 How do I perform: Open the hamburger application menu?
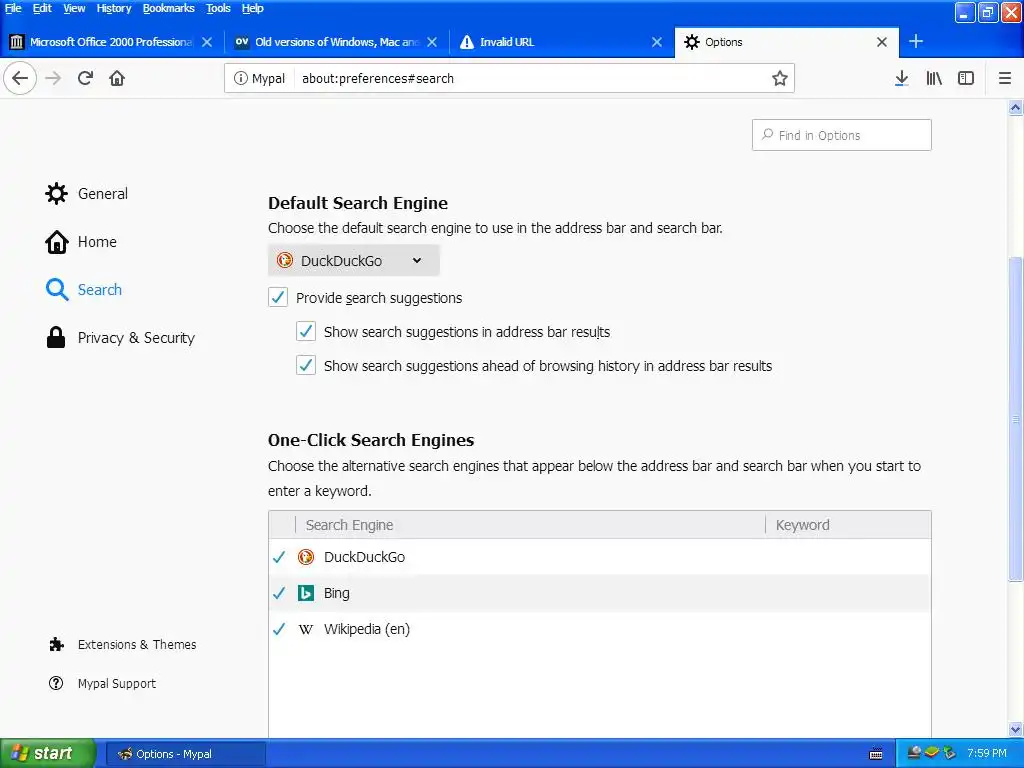point(1004,78)
